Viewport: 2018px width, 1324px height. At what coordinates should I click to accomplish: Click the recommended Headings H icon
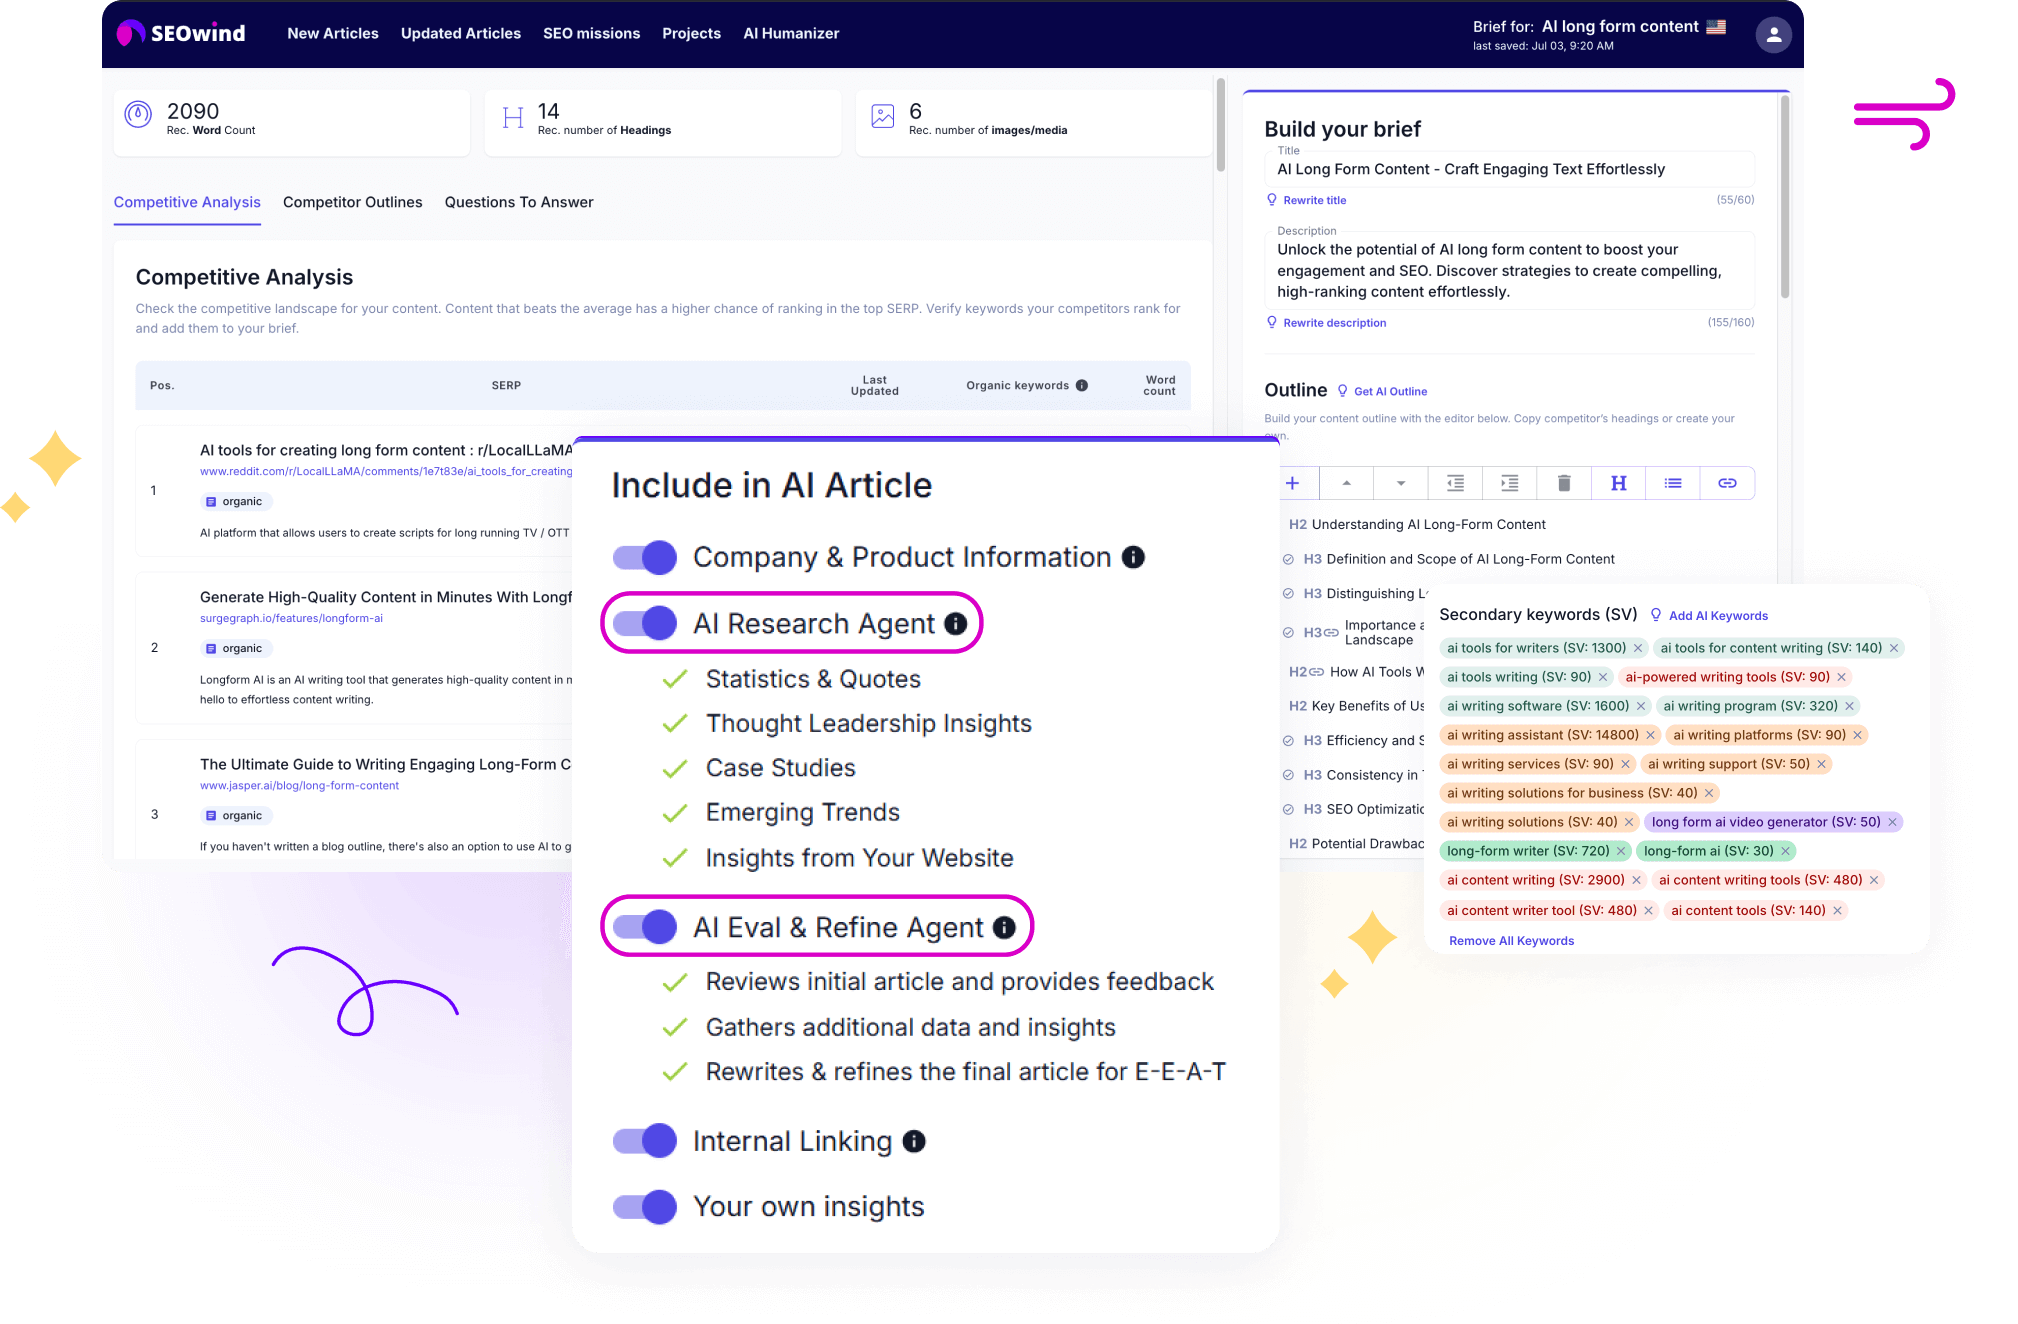pyautogui.click(x=513, y=118)
